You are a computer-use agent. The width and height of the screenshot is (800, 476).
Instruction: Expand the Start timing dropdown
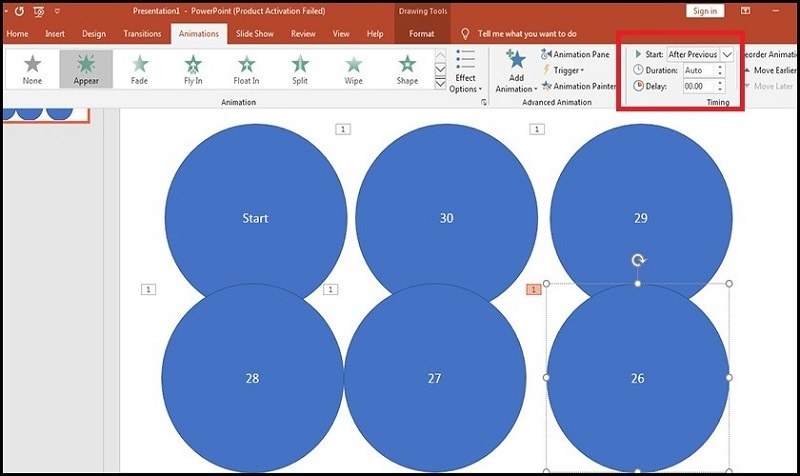tap(727, 54)
